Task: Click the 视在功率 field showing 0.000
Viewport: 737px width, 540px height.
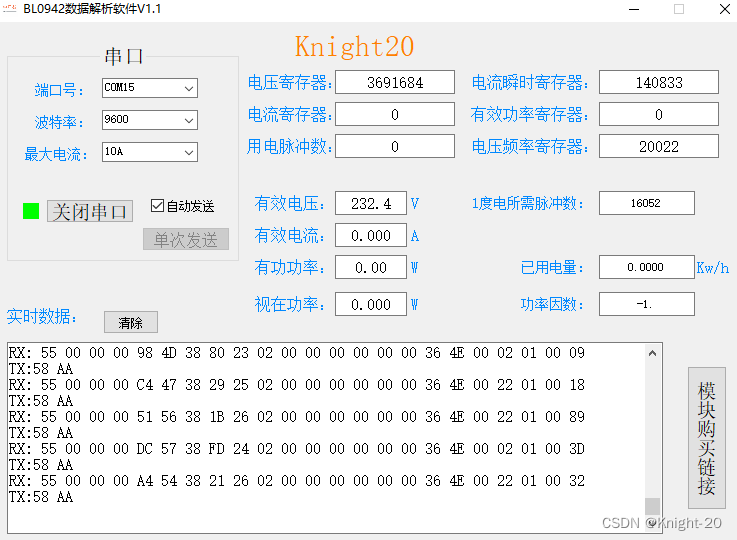Action: point(371,304)
